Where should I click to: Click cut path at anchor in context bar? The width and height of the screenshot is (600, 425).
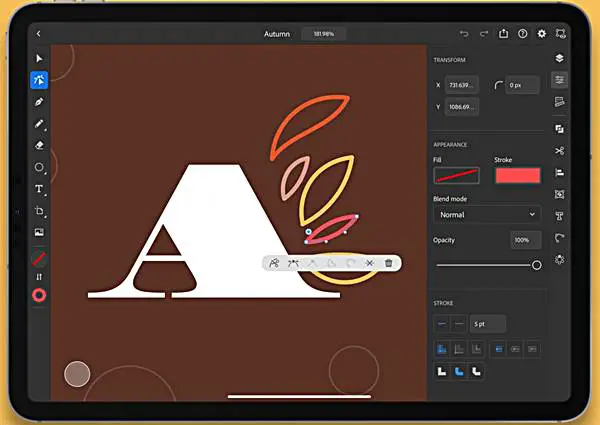(x=274, y=263)
